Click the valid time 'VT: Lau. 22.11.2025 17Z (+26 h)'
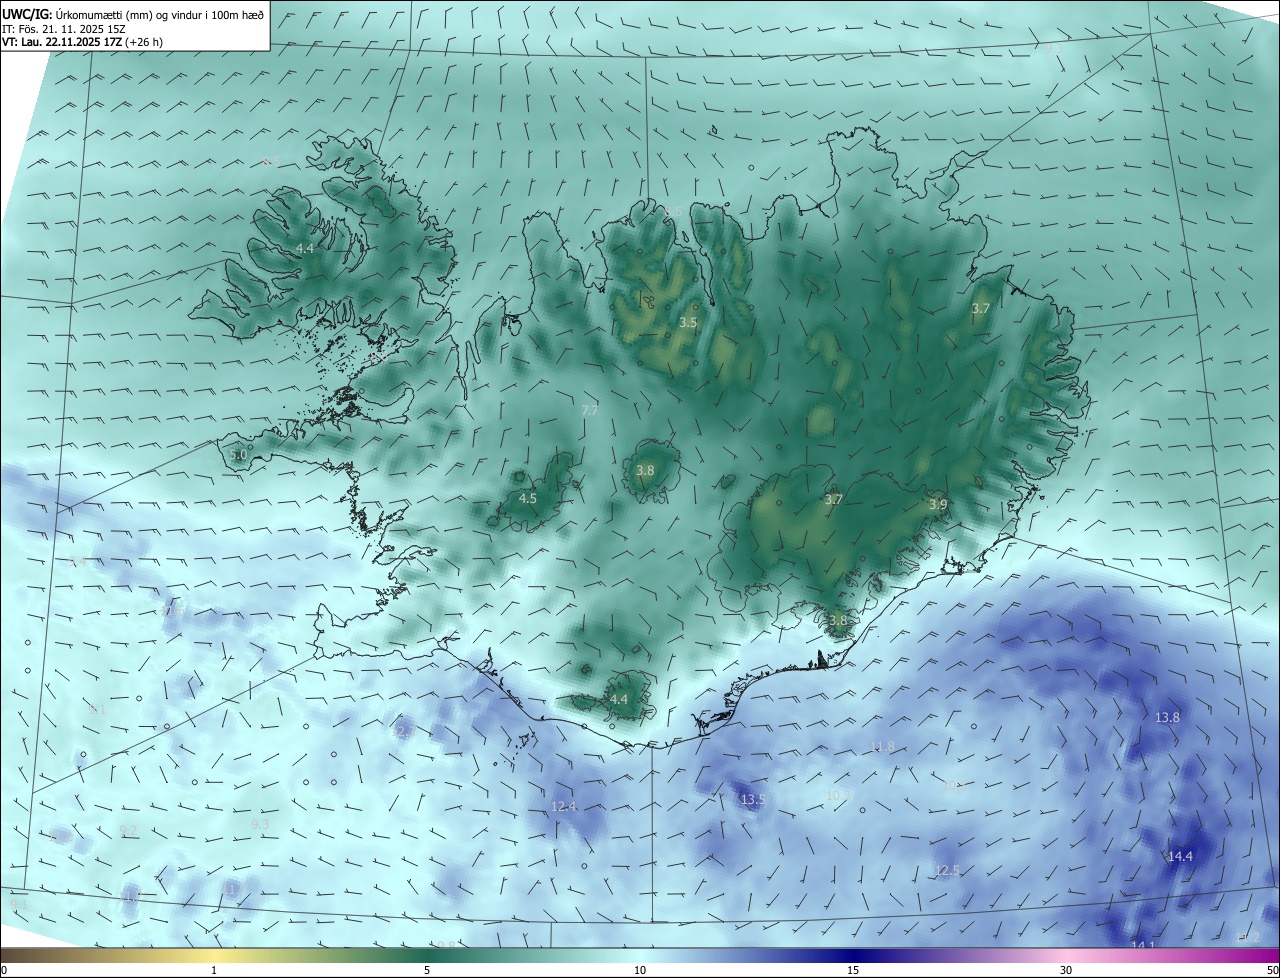The height and width of the screenshot is (978, 1280). click(x=83, y=42)
